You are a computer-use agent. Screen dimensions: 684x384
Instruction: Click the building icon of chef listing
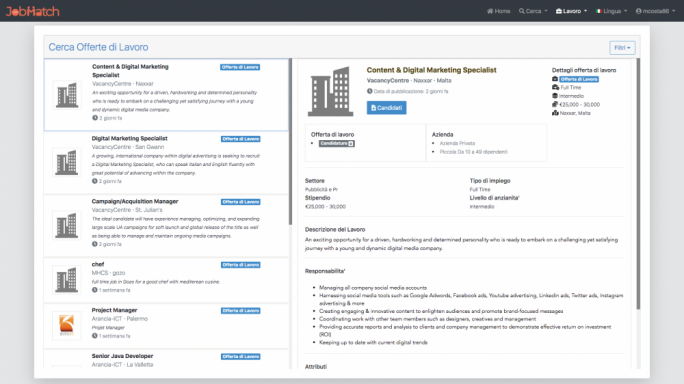pos(67,280)
